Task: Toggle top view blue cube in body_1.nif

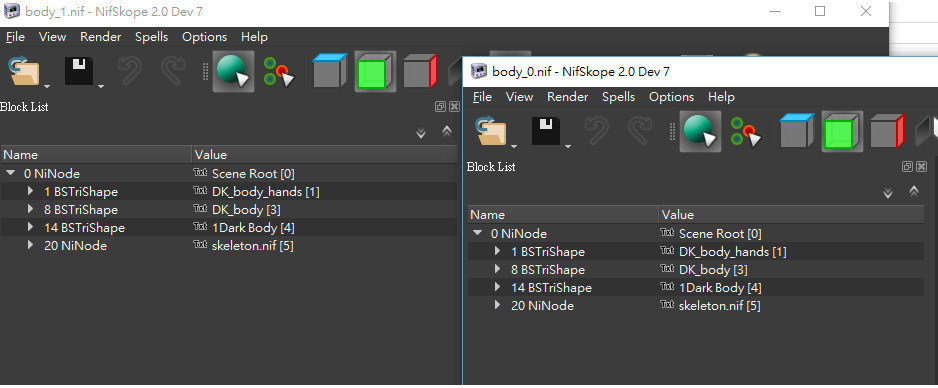Action: click(330, 71)
